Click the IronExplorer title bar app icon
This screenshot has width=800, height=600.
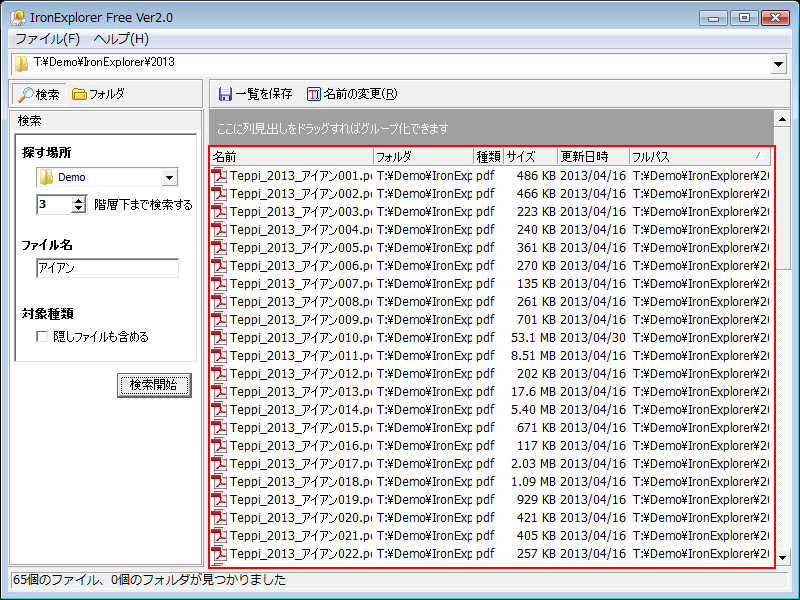click(18, 18)
